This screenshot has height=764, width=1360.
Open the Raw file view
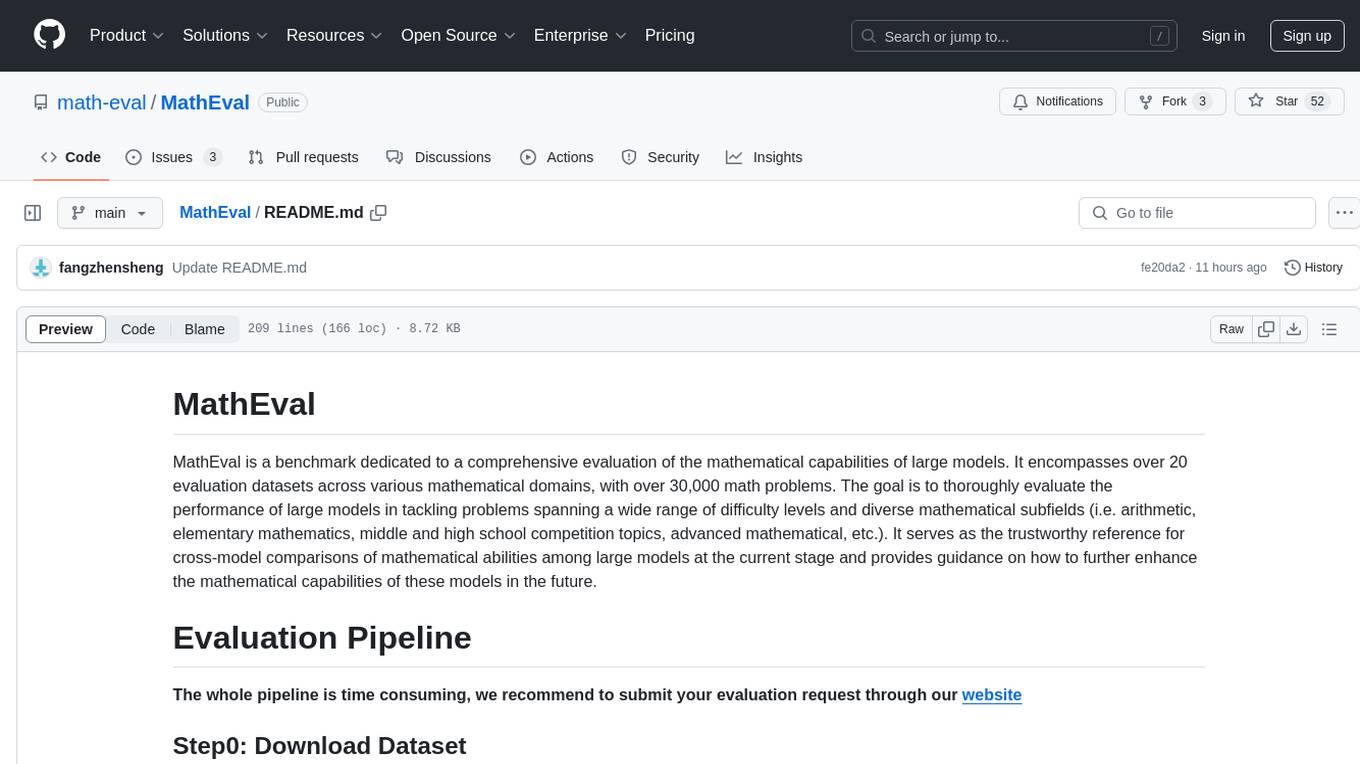[1231, 329]
